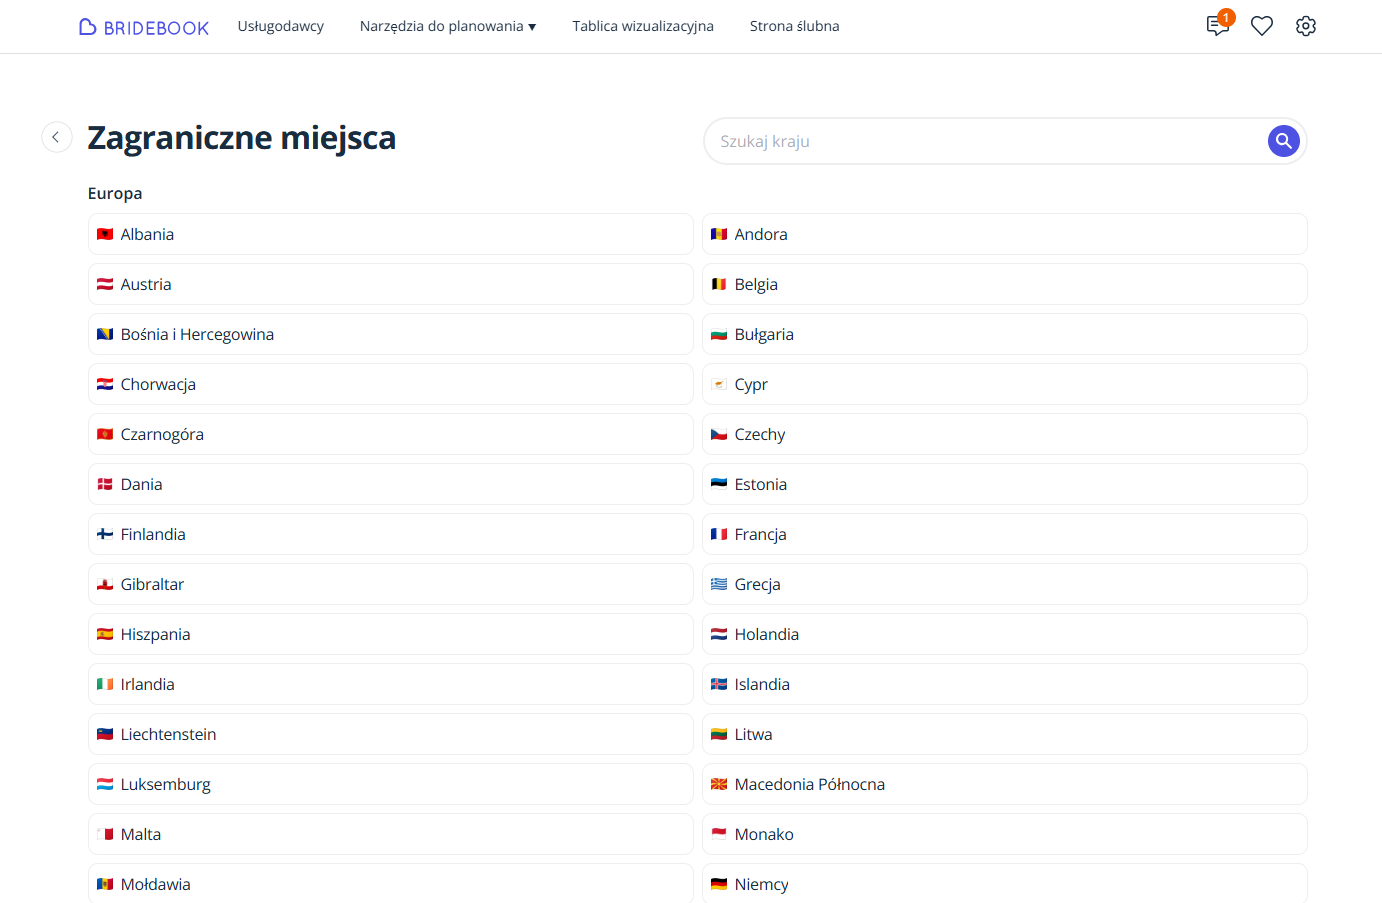Click the Albania flag icon
The height and width of the screenshot is (903, 1382).
click(105, 234)
